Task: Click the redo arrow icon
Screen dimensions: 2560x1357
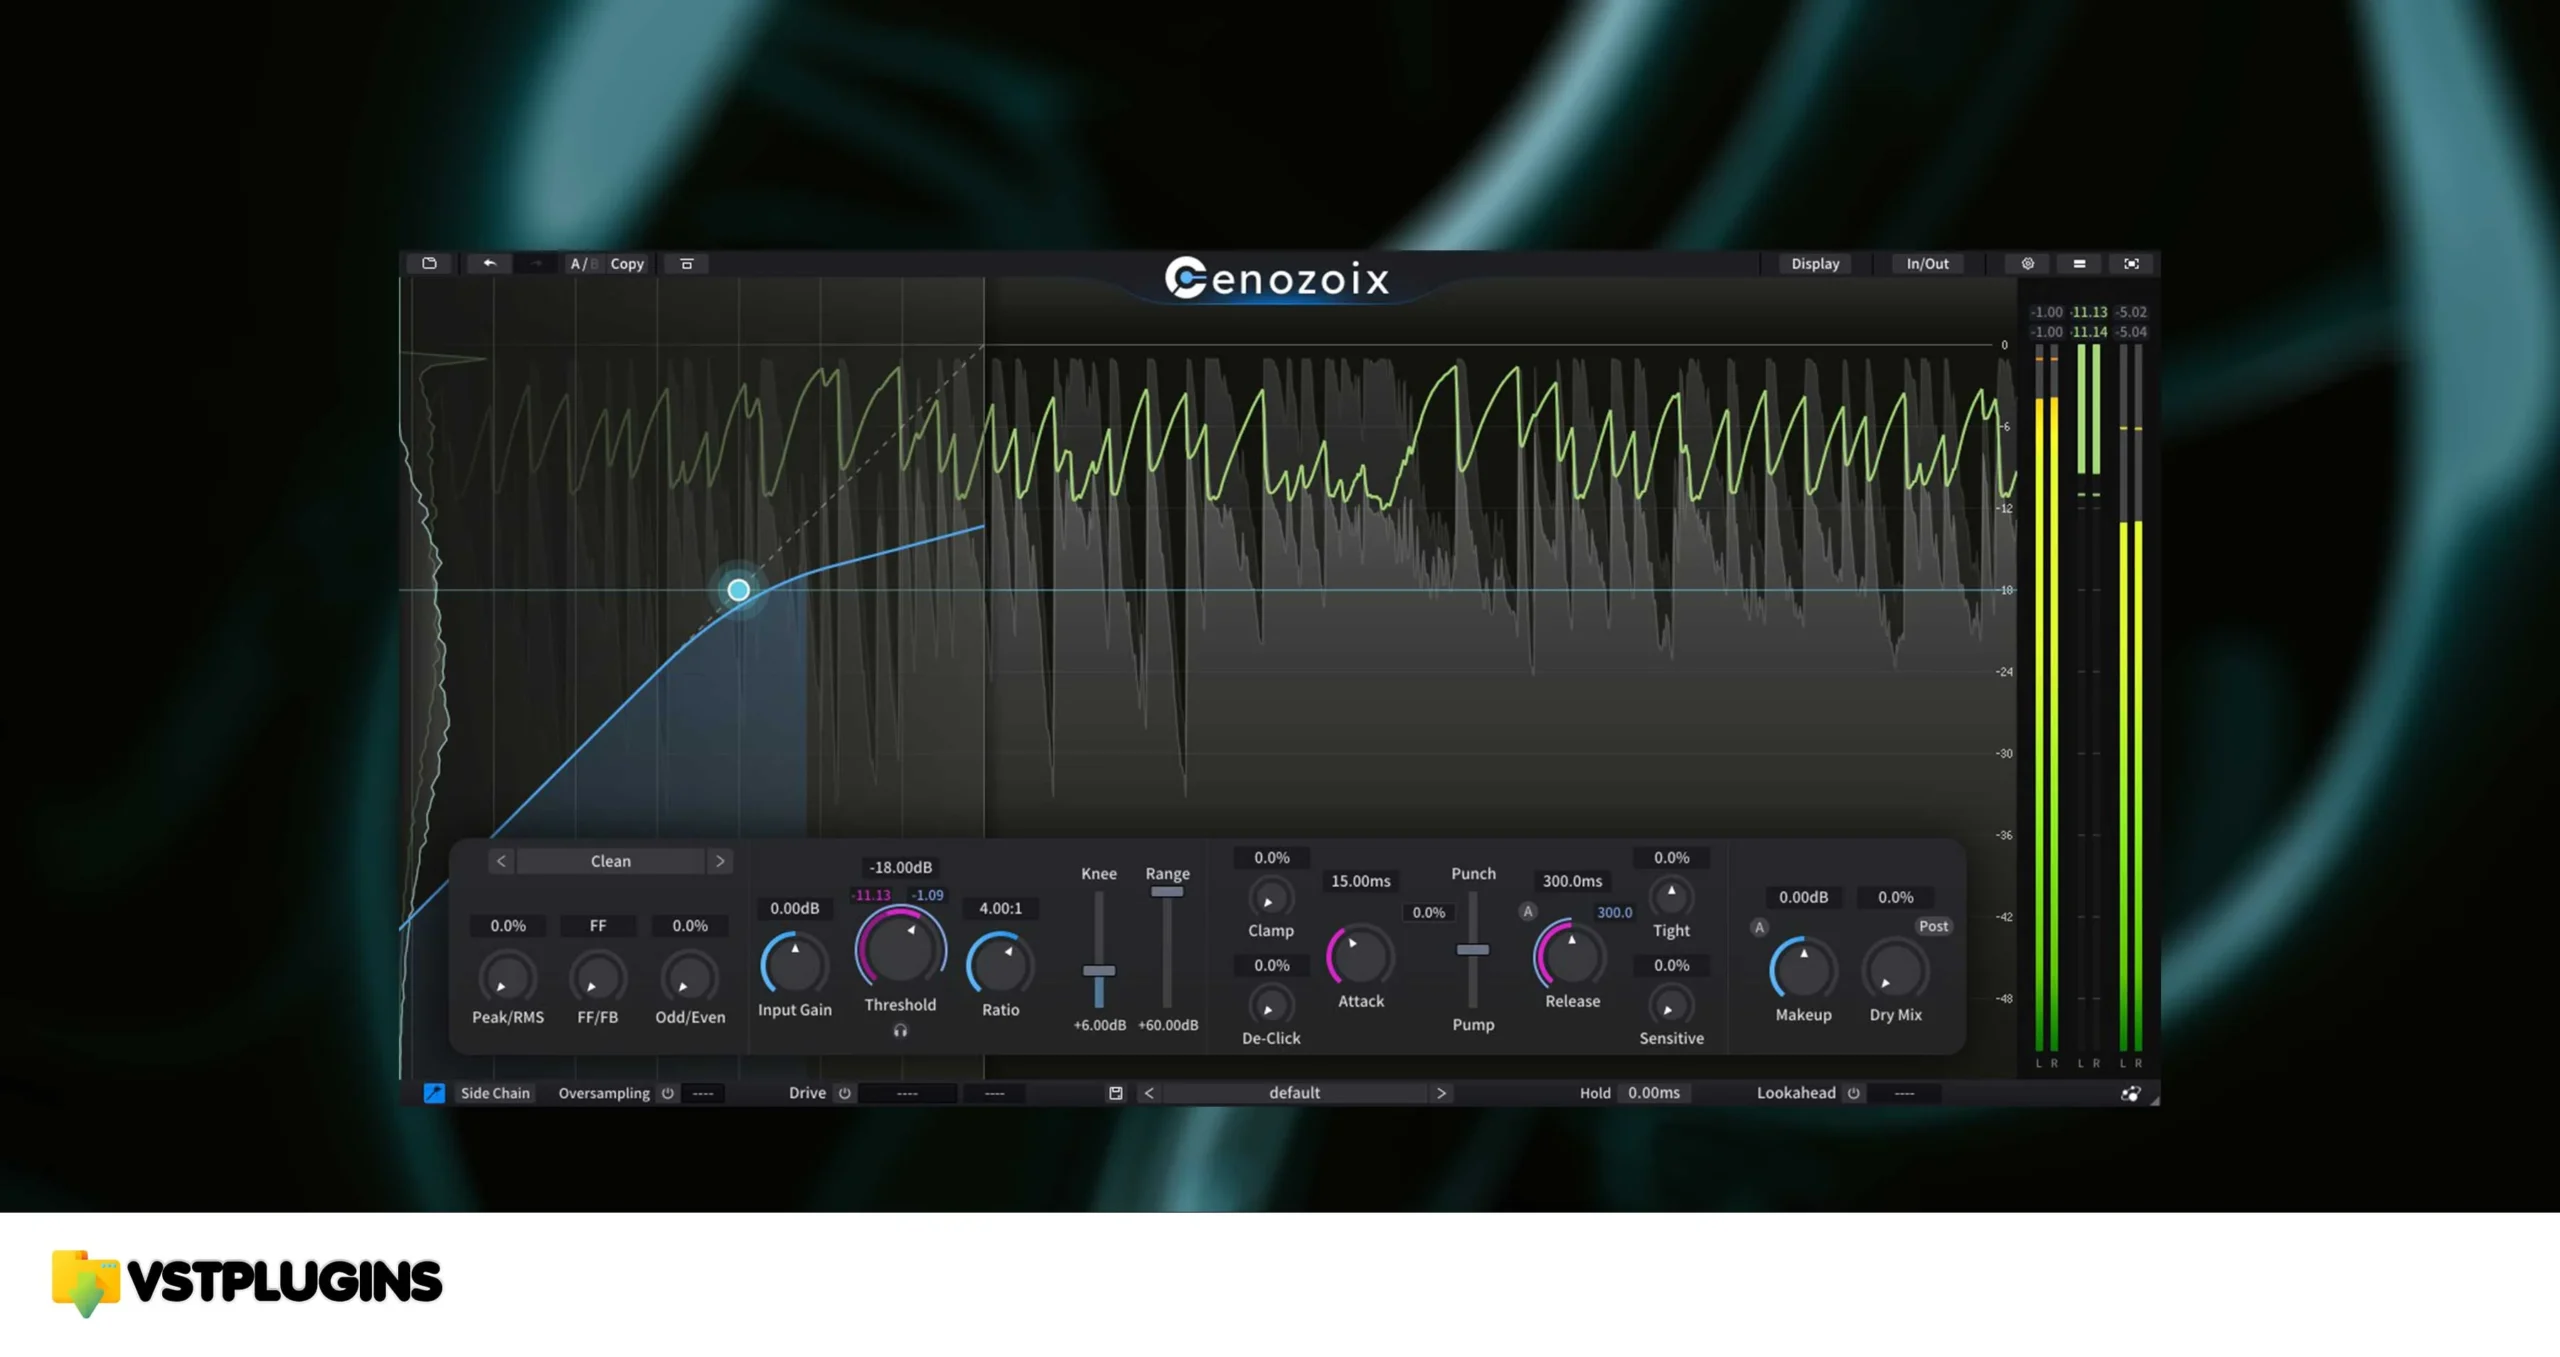Action: coord(536,263)
